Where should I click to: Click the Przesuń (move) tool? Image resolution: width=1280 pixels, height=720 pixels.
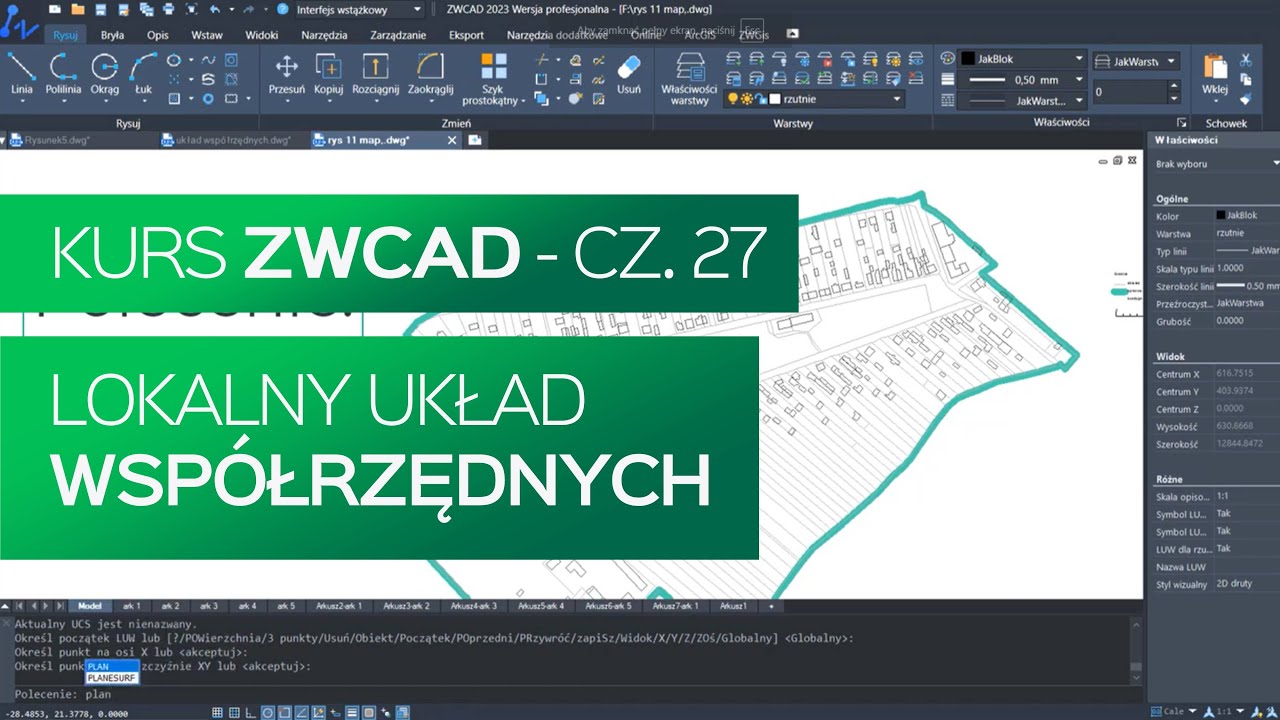pyautogui.click(x=287, y=73)
